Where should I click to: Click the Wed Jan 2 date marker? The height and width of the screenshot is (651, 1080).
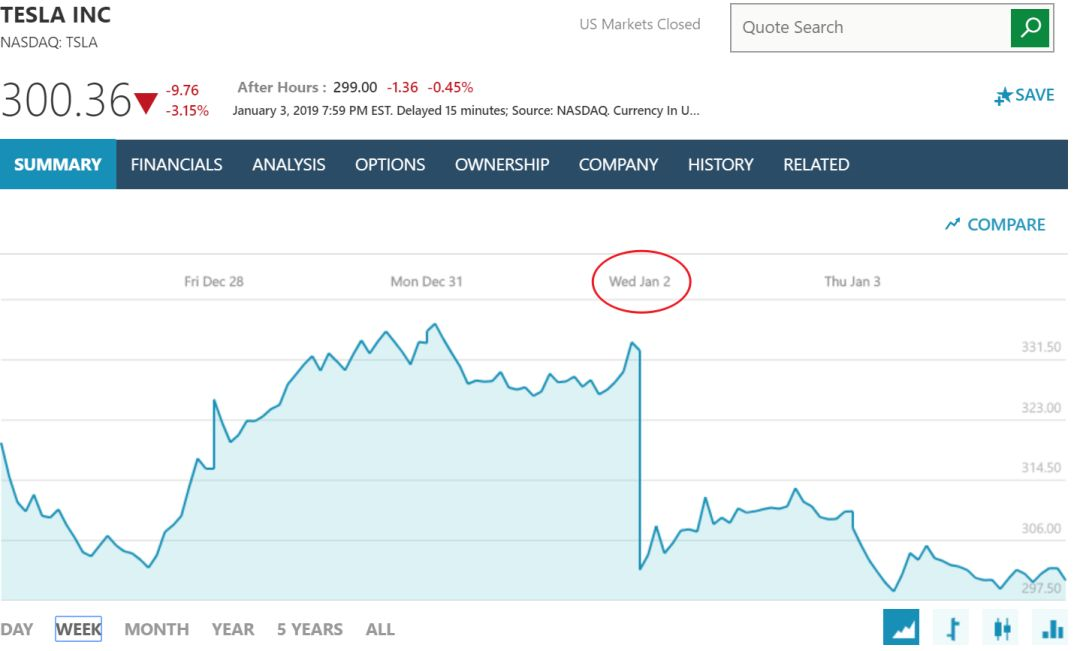point(640,282)
